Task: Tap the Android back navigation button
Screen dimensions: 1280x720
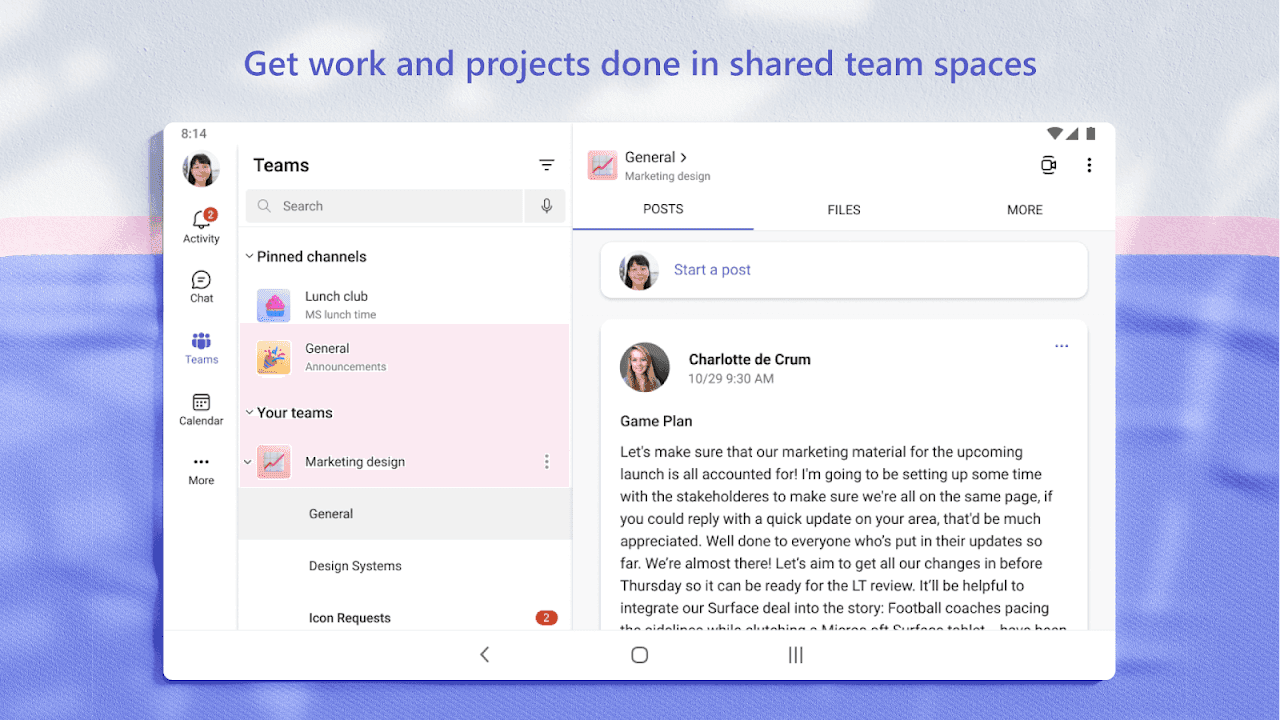Action: (x=484, y=655)
